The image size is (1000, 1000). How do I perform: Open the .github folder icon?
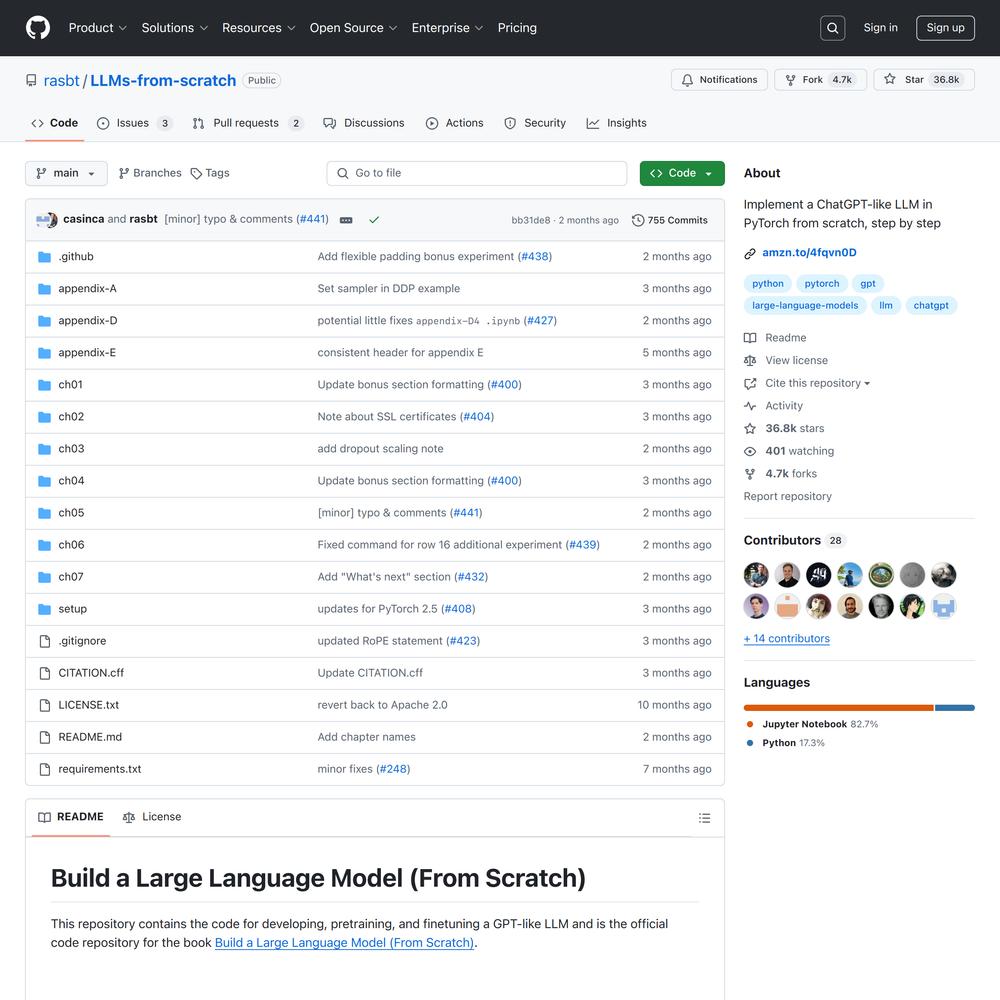pyautogui.click(x=44, y=257)
